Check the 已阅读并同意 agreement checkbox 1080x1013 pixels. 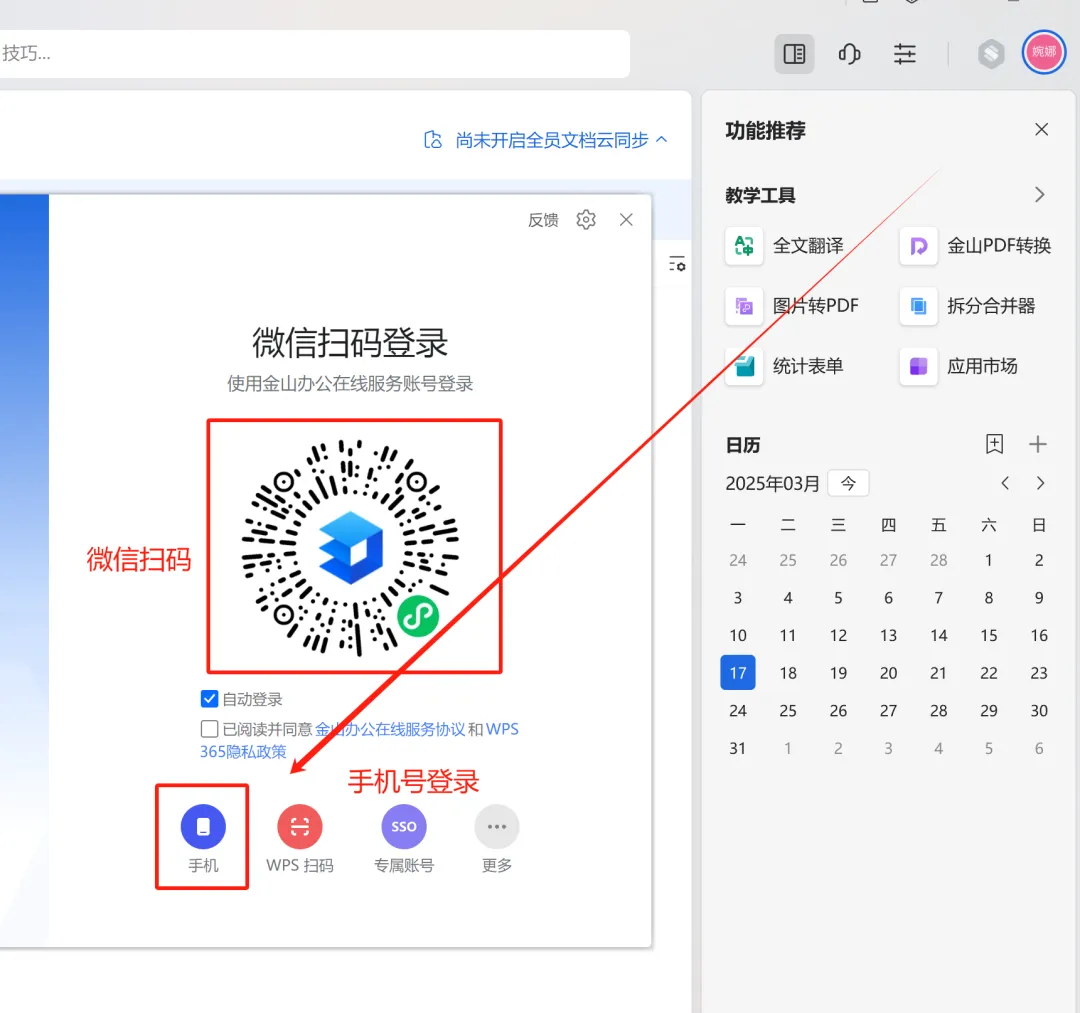click(209, 729)
